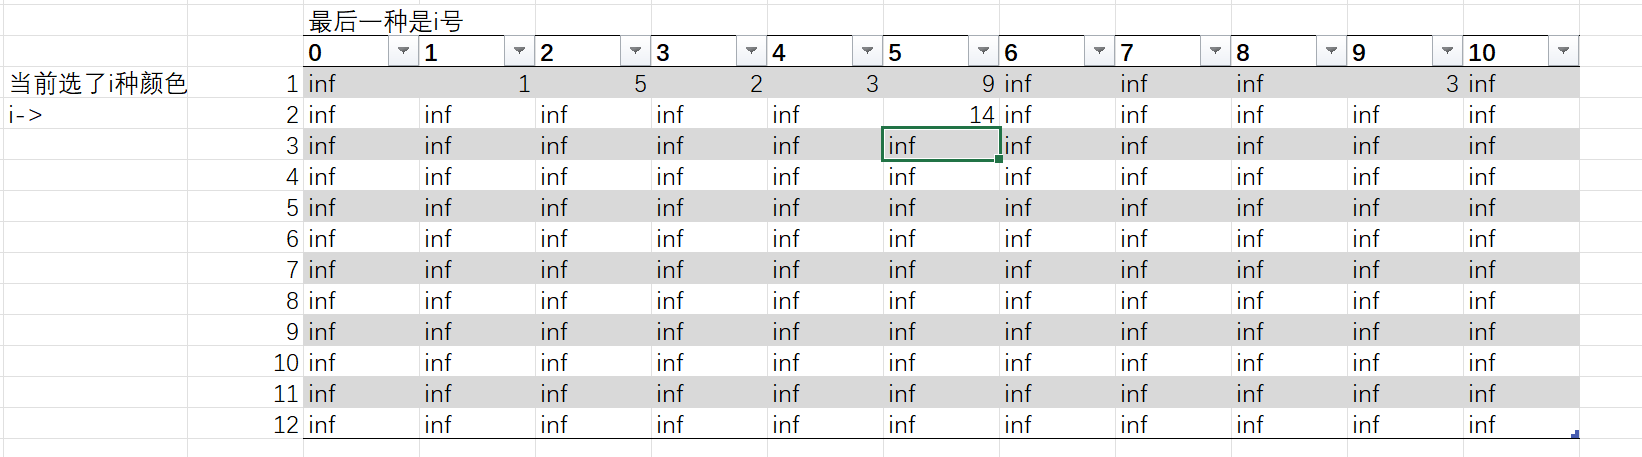Image resolution: width=1642 pixels, height=457 pixels.
Task: Open filter dropdown for column 8
Action: 1331,51
